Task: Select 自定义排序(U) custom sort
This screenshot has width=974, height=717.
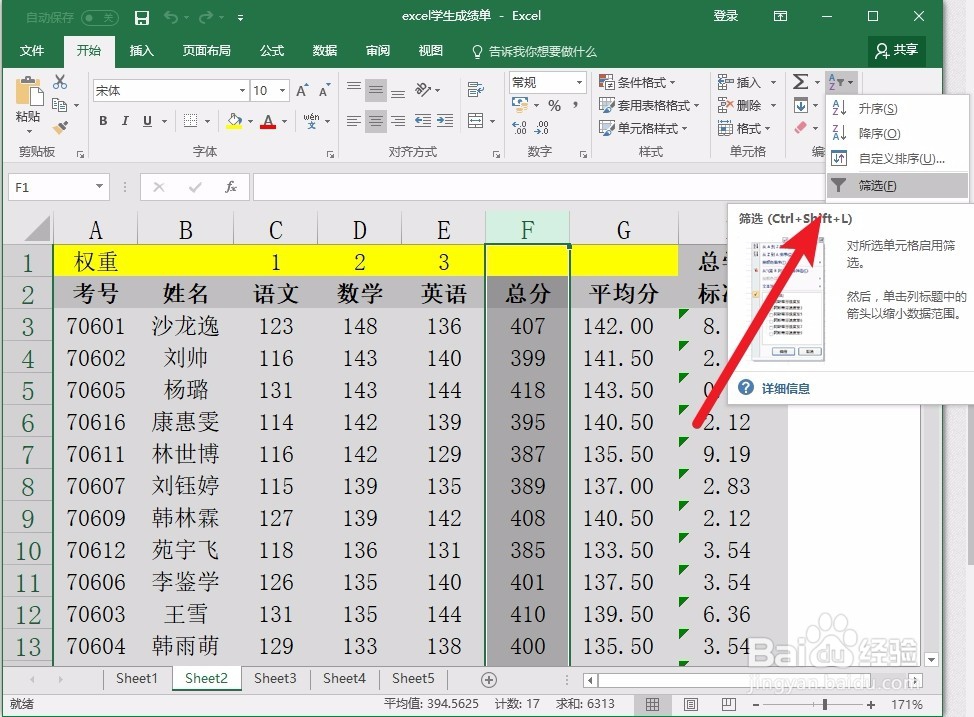Action: coord(896,158)
